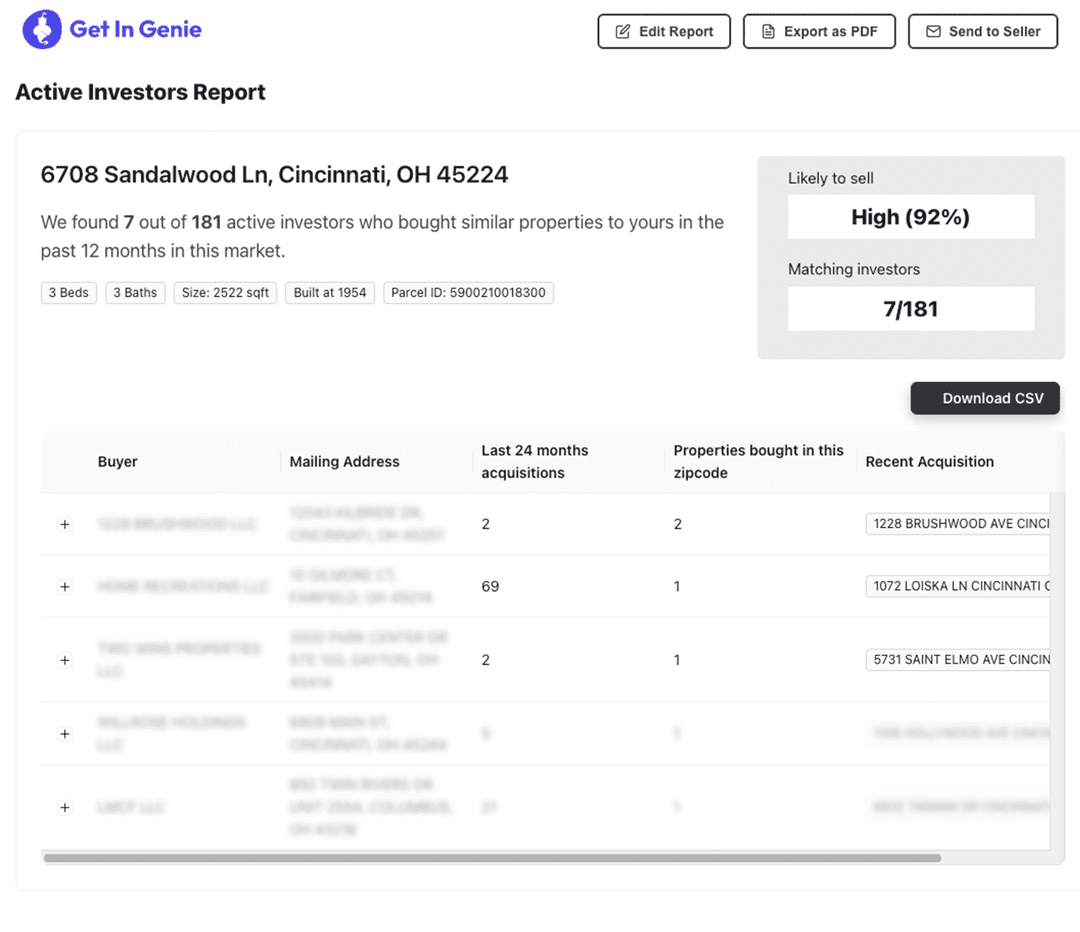1080x932 pixels.
Task: Select the 3 Beds property chip
Action: (x=68, y=292)
